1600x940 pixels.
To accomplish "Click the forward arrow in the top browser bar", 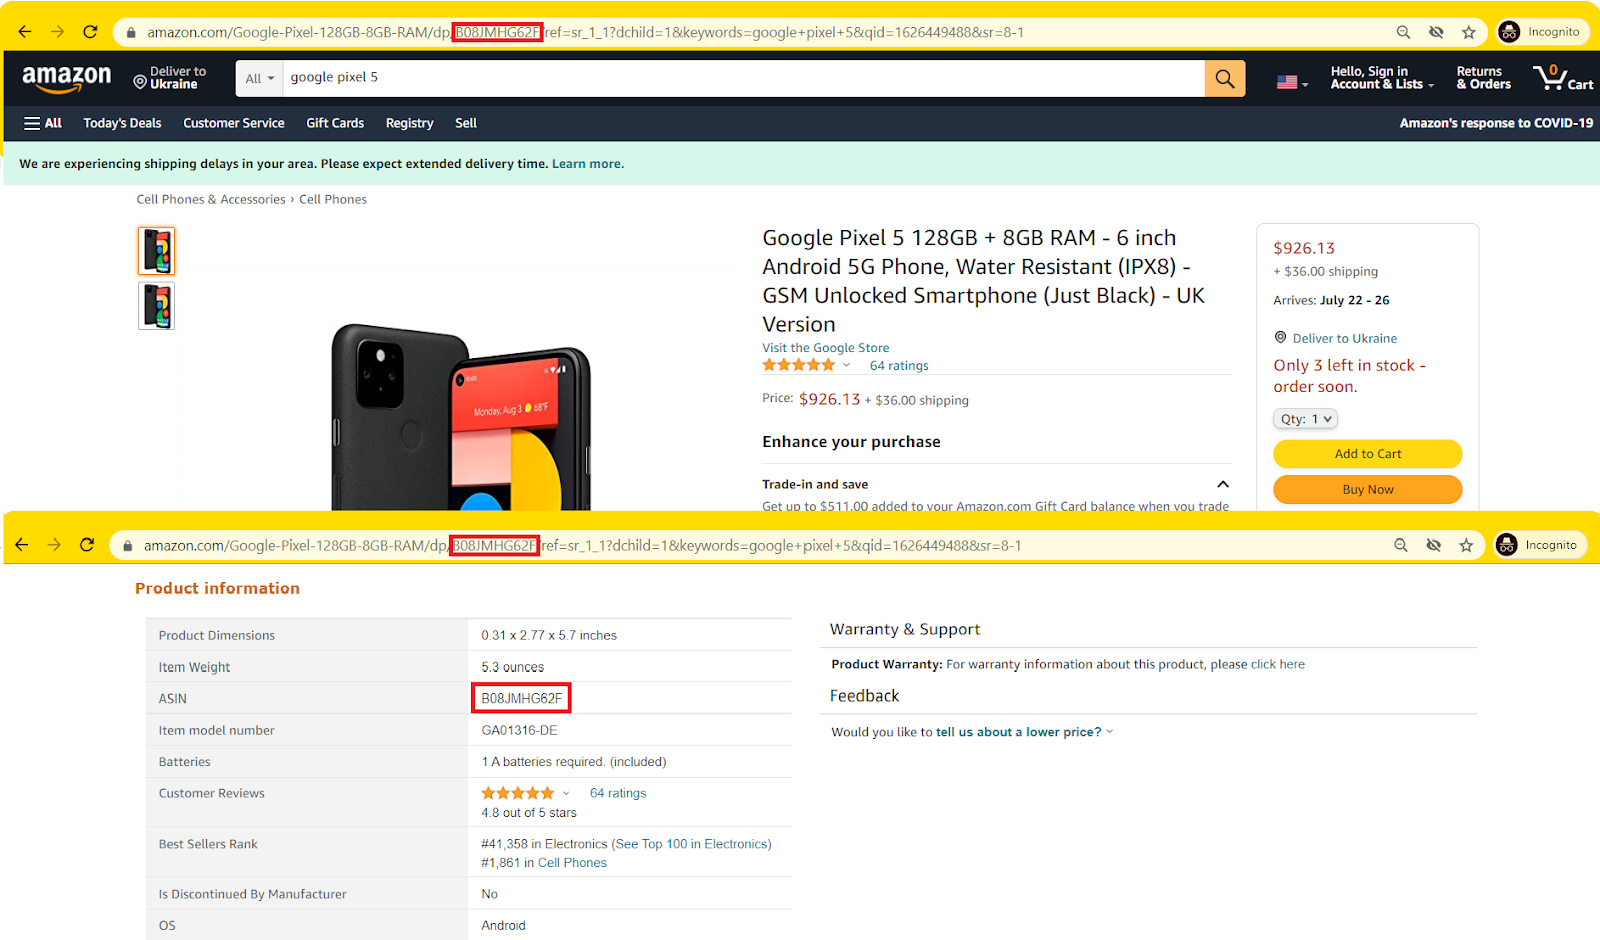I will pyautogui.click(x=57, y=32).
